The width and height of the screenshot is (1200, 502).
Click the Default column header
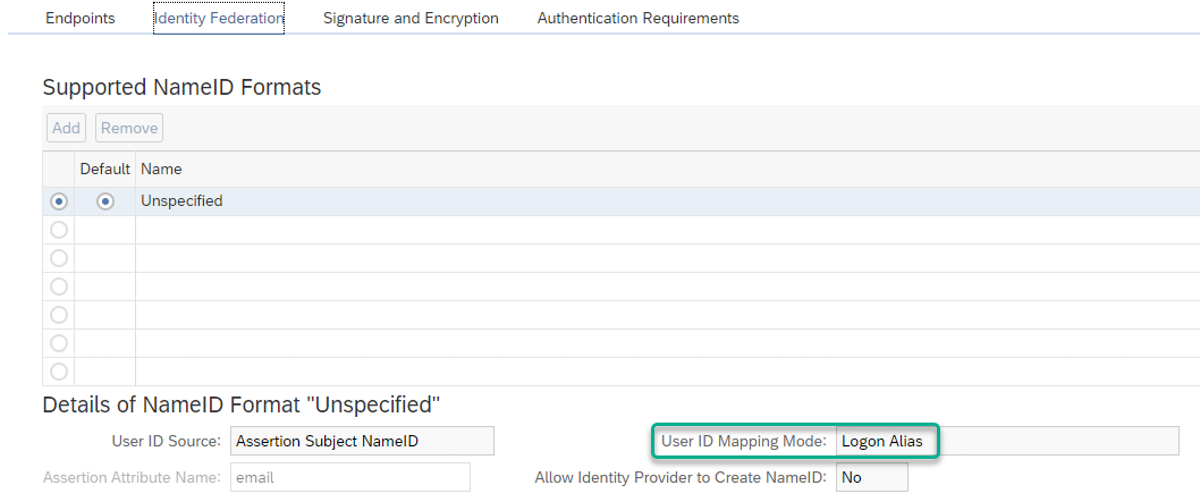[105, 169]
